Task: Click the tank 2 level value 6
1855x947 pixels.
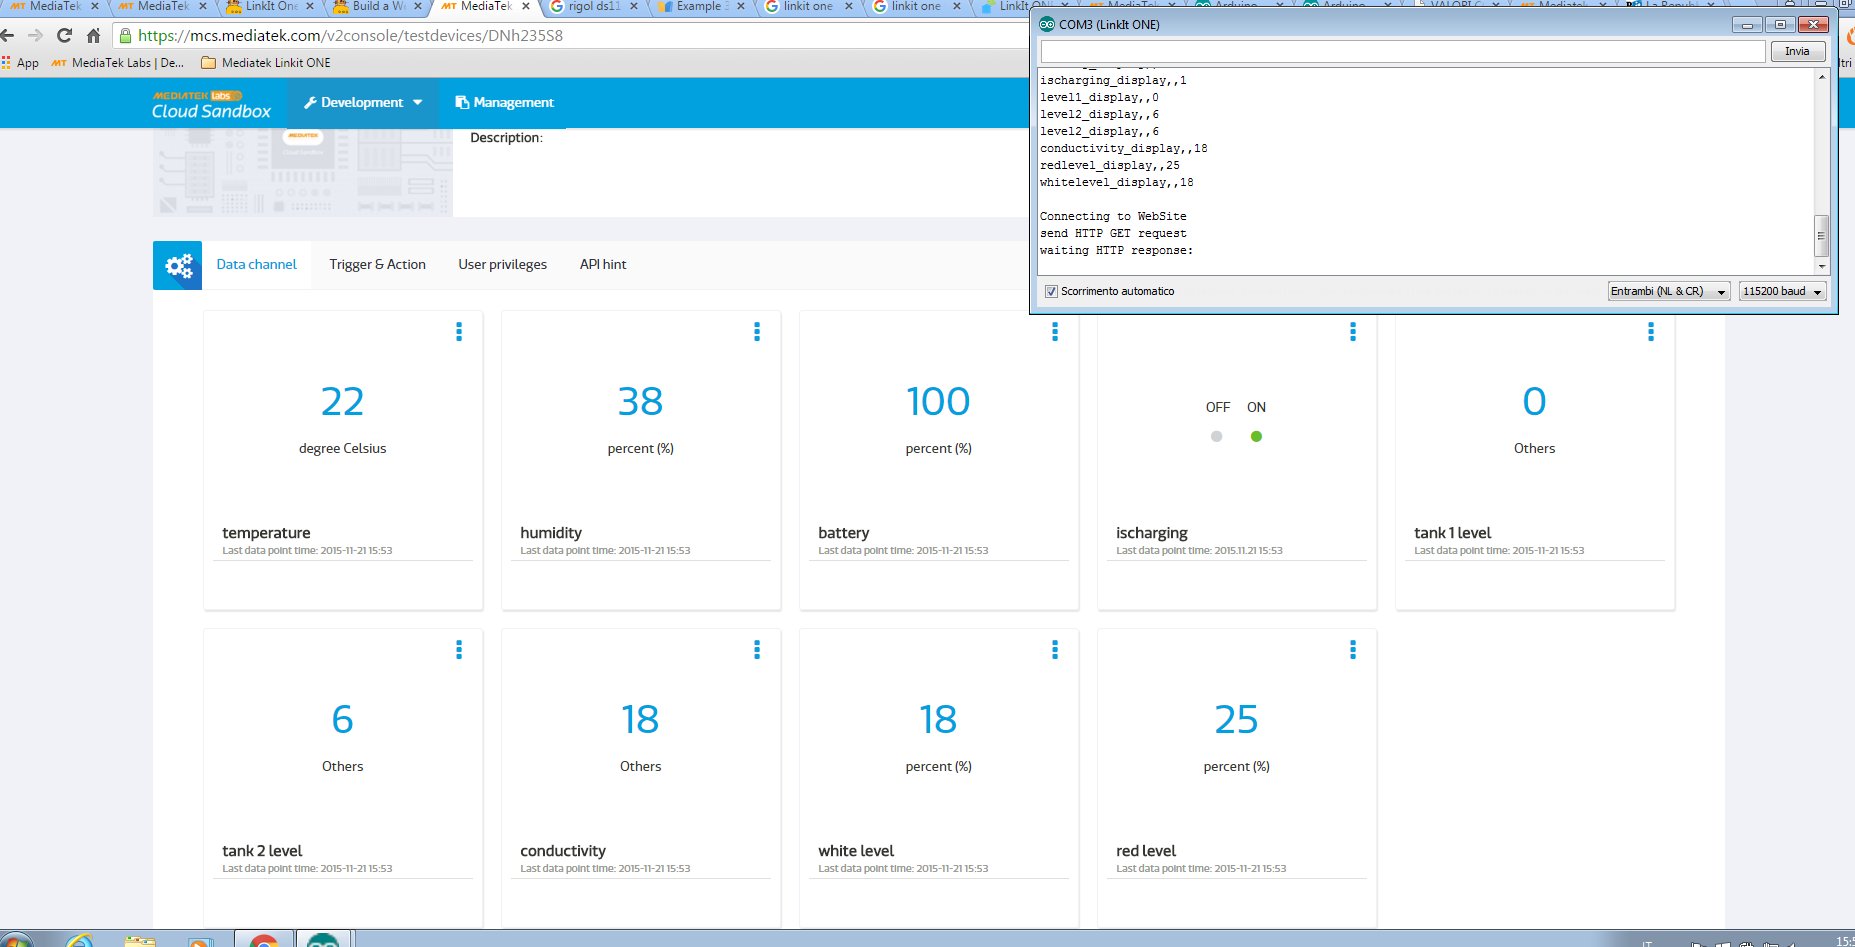Action: click(x=342, y=720)
